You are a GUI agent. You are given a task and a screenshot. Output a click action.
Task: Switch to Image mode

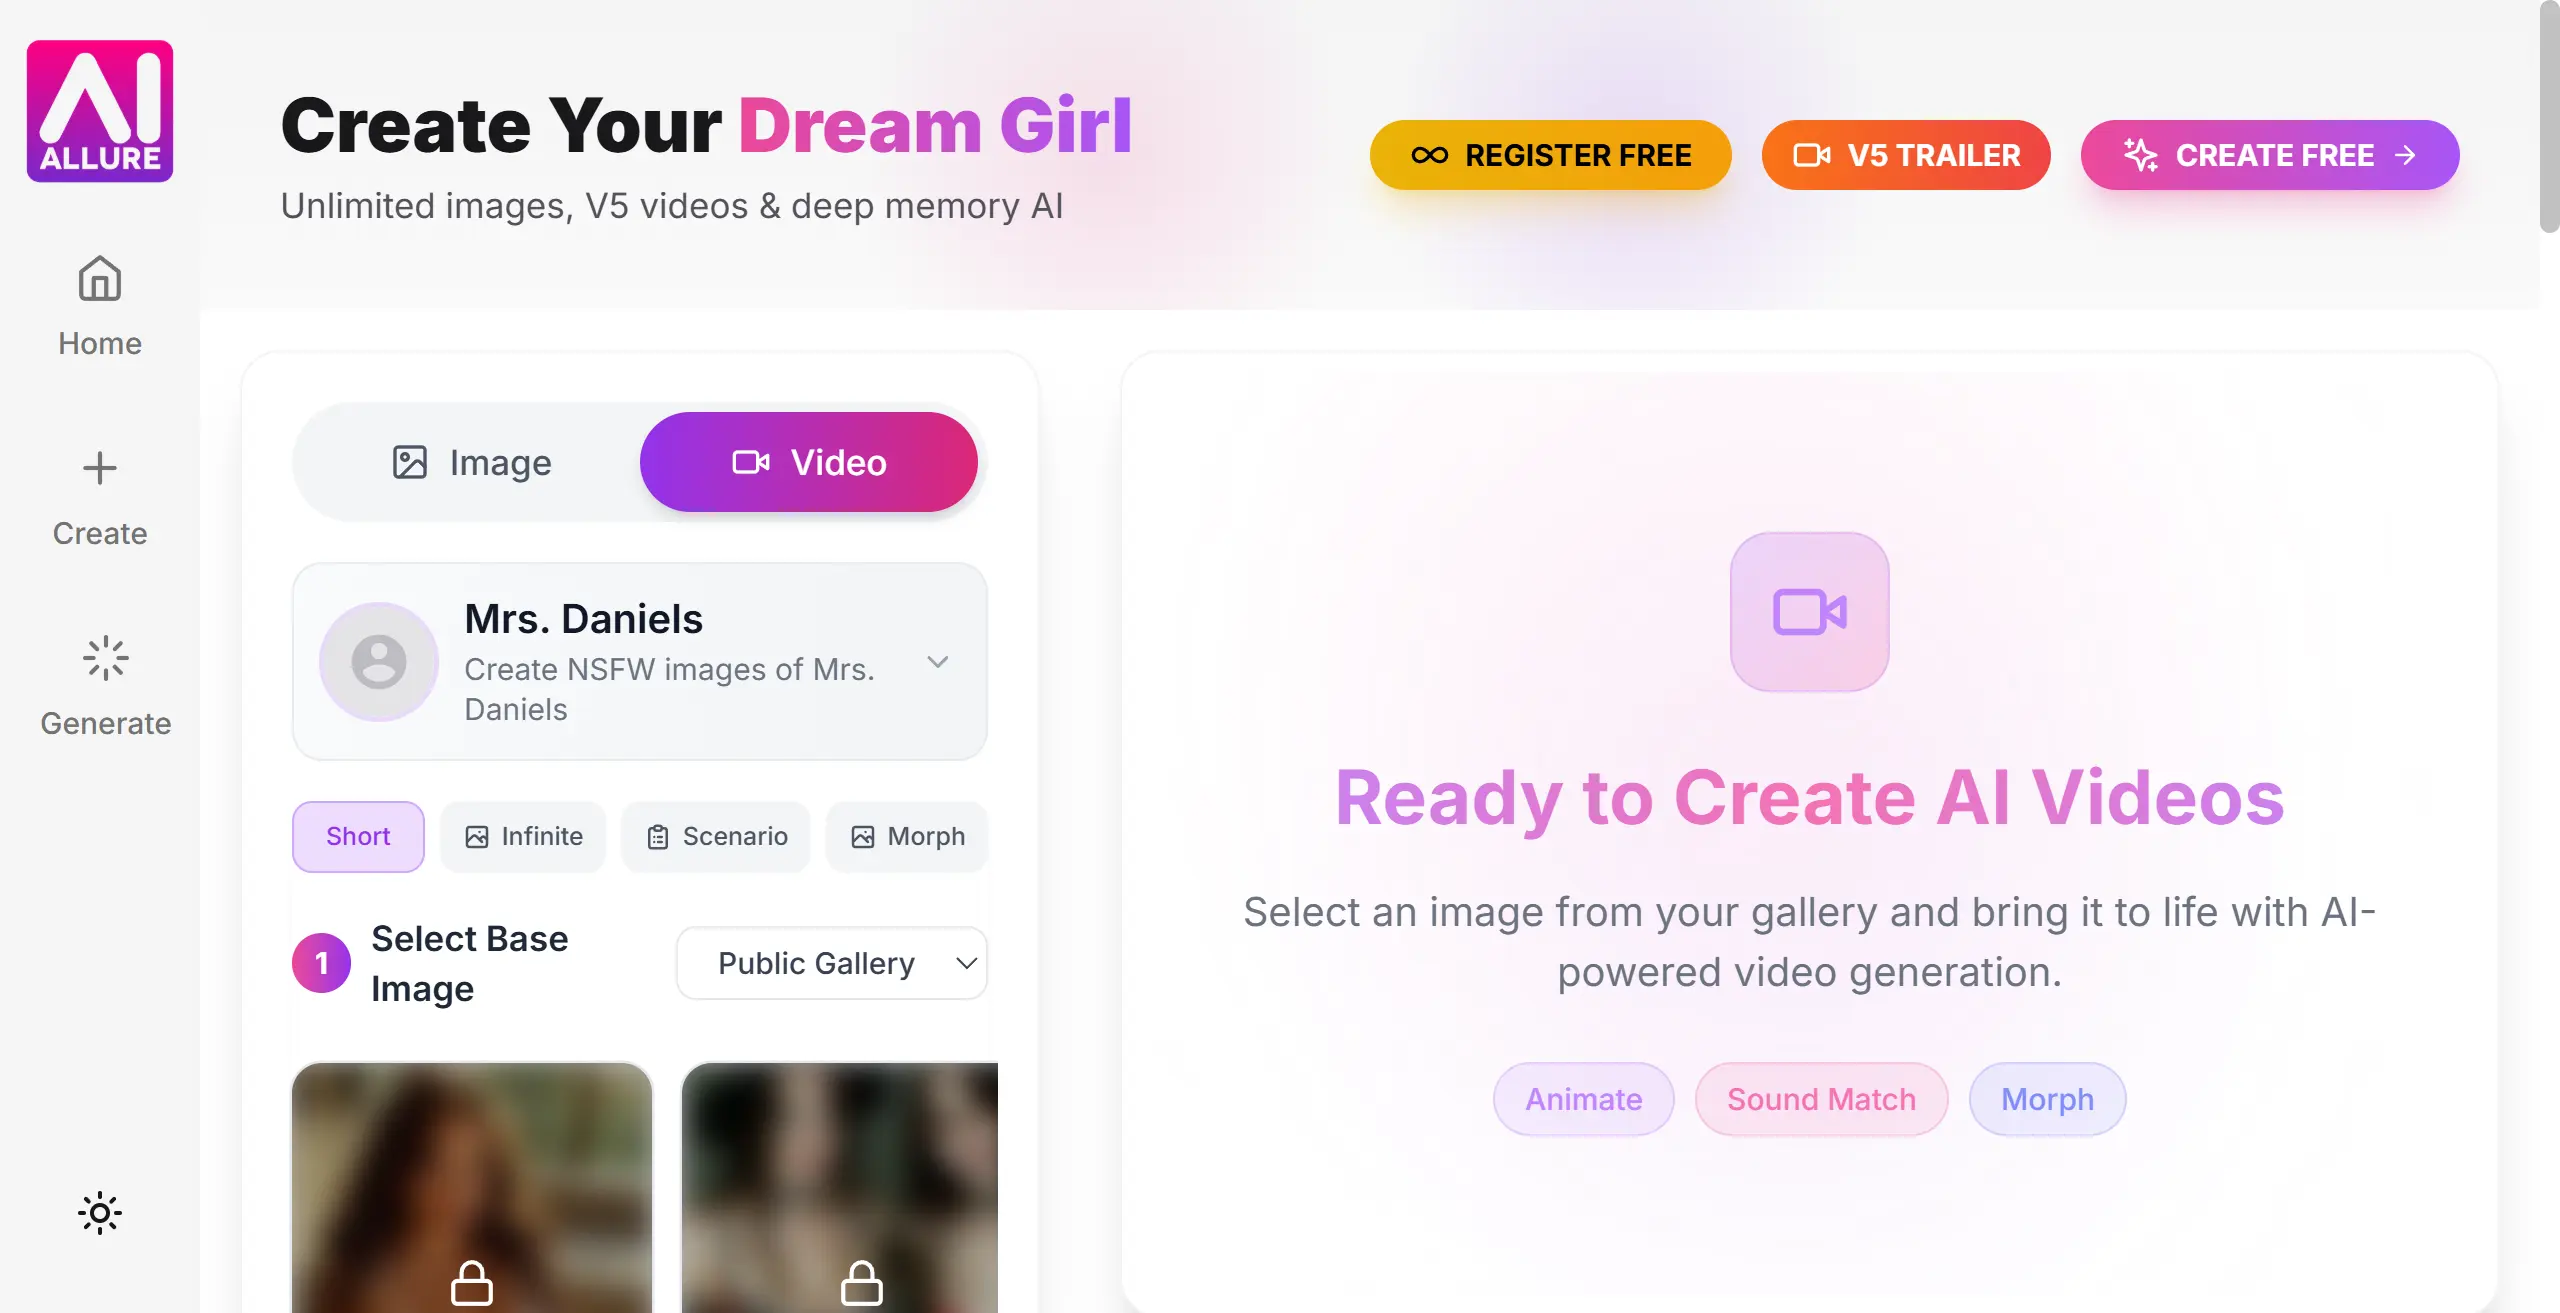(x=471, y=462)
